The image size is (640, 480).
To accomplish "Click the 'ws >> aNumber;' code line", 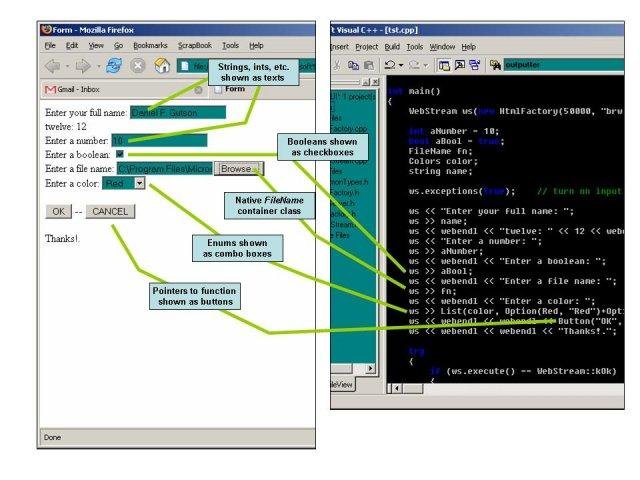I will click(446, 251).
